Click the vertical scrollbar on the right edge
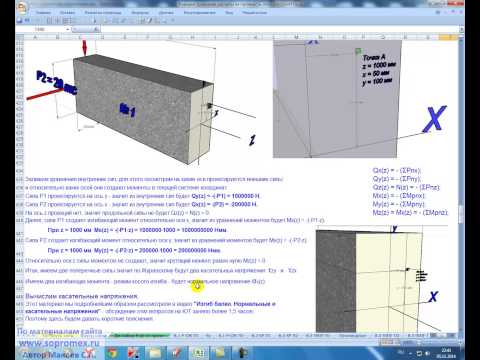Screen dimensions: 480x360 (461, 187)
